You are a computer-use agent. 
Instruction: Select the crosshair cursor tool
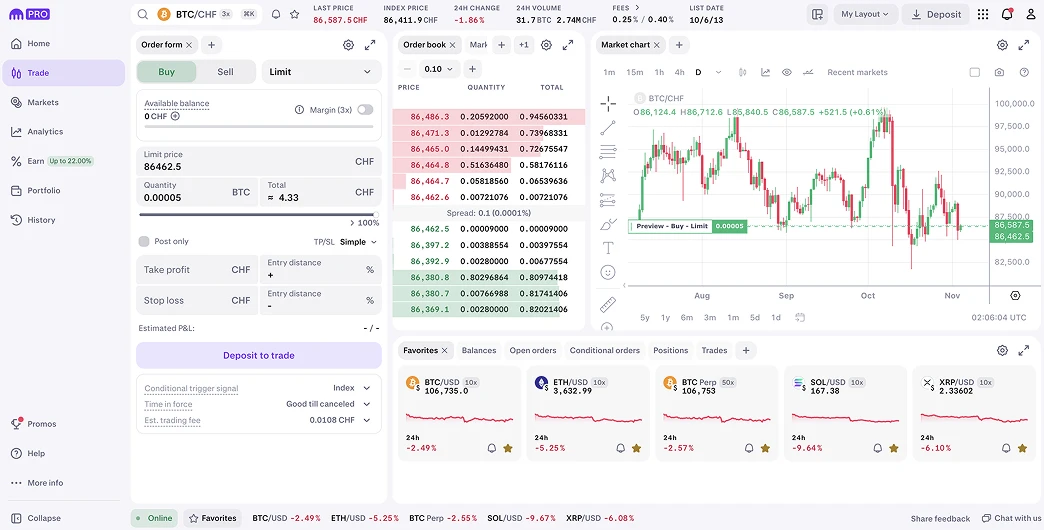[x=608, y=103]
